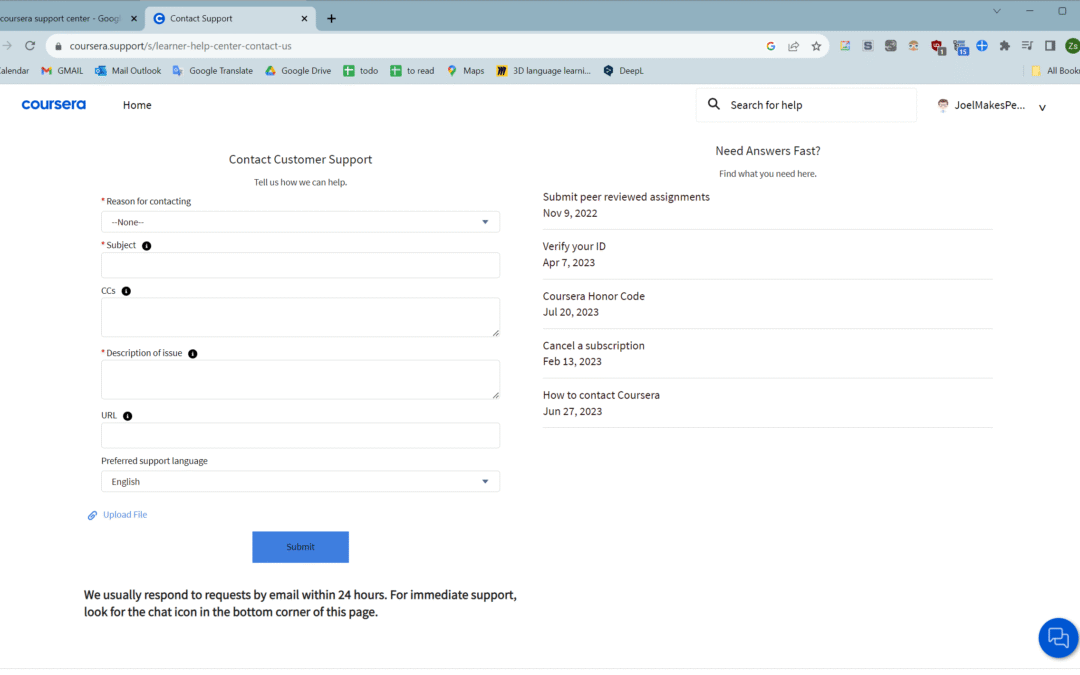Image resolution: width=1080 pixels, height=675 pixels.
Task: Expand the JoelMakesPe... user profile menu
Action: [x=1042, y=107]
